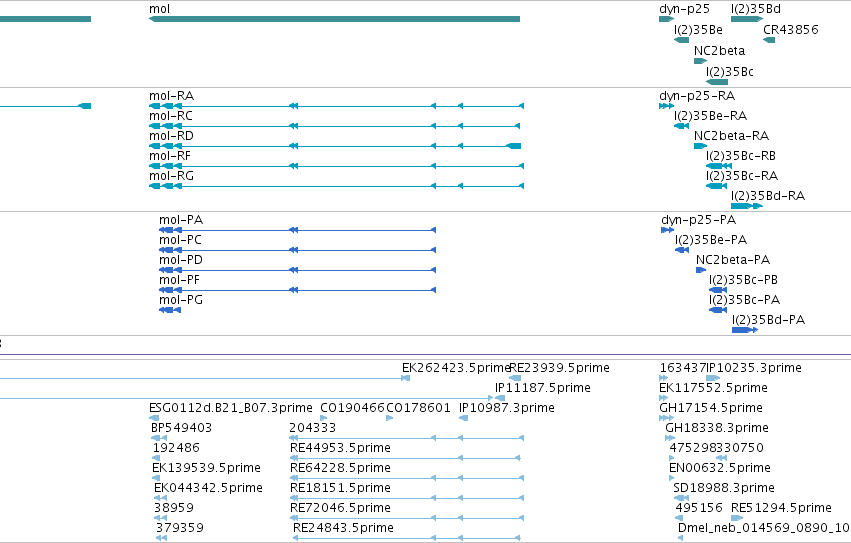The height and width of the screenshot is (543, 851).
Task: Click the l(2)35Bc-PA protein label
Action: click(745, 300)
